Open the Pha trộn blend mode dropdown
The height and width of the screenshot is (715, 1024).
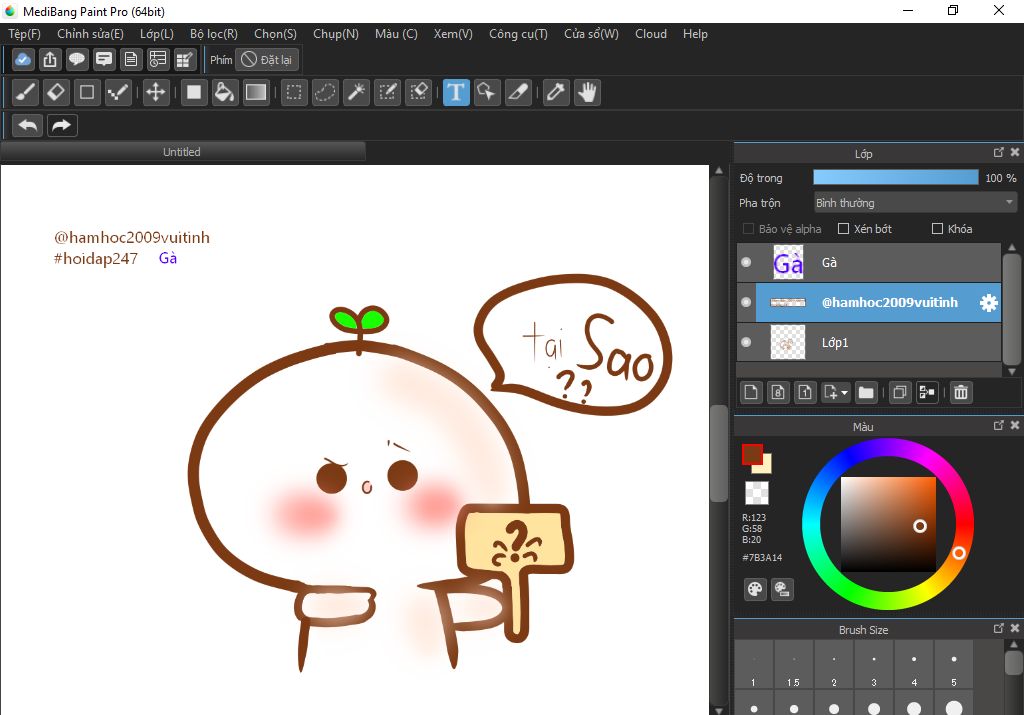coord(915,203)
